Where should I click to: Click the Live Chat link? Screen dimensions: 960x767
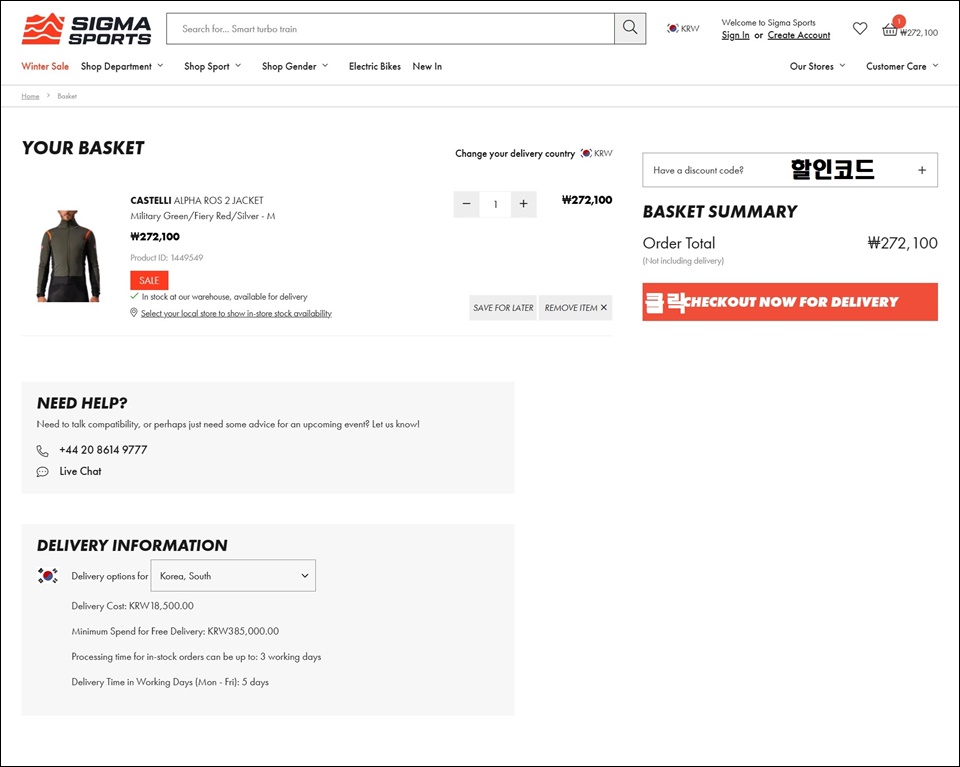80,471
